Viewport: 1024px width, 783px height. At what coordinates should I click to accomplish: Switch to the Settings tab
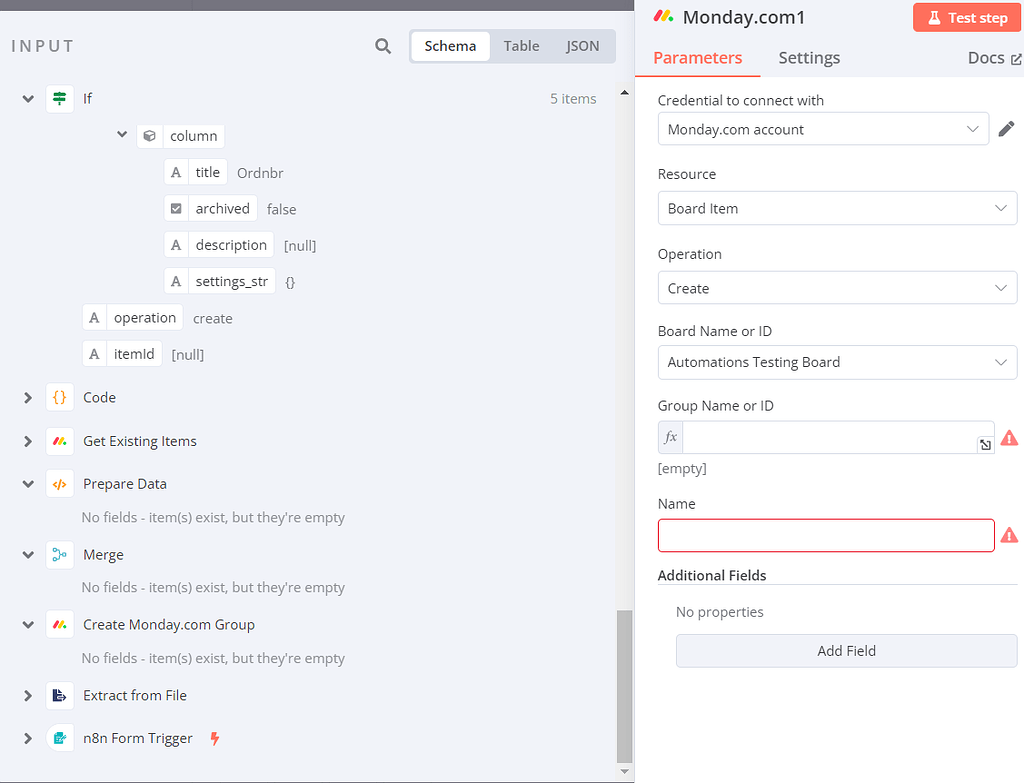tap(808, 58)
